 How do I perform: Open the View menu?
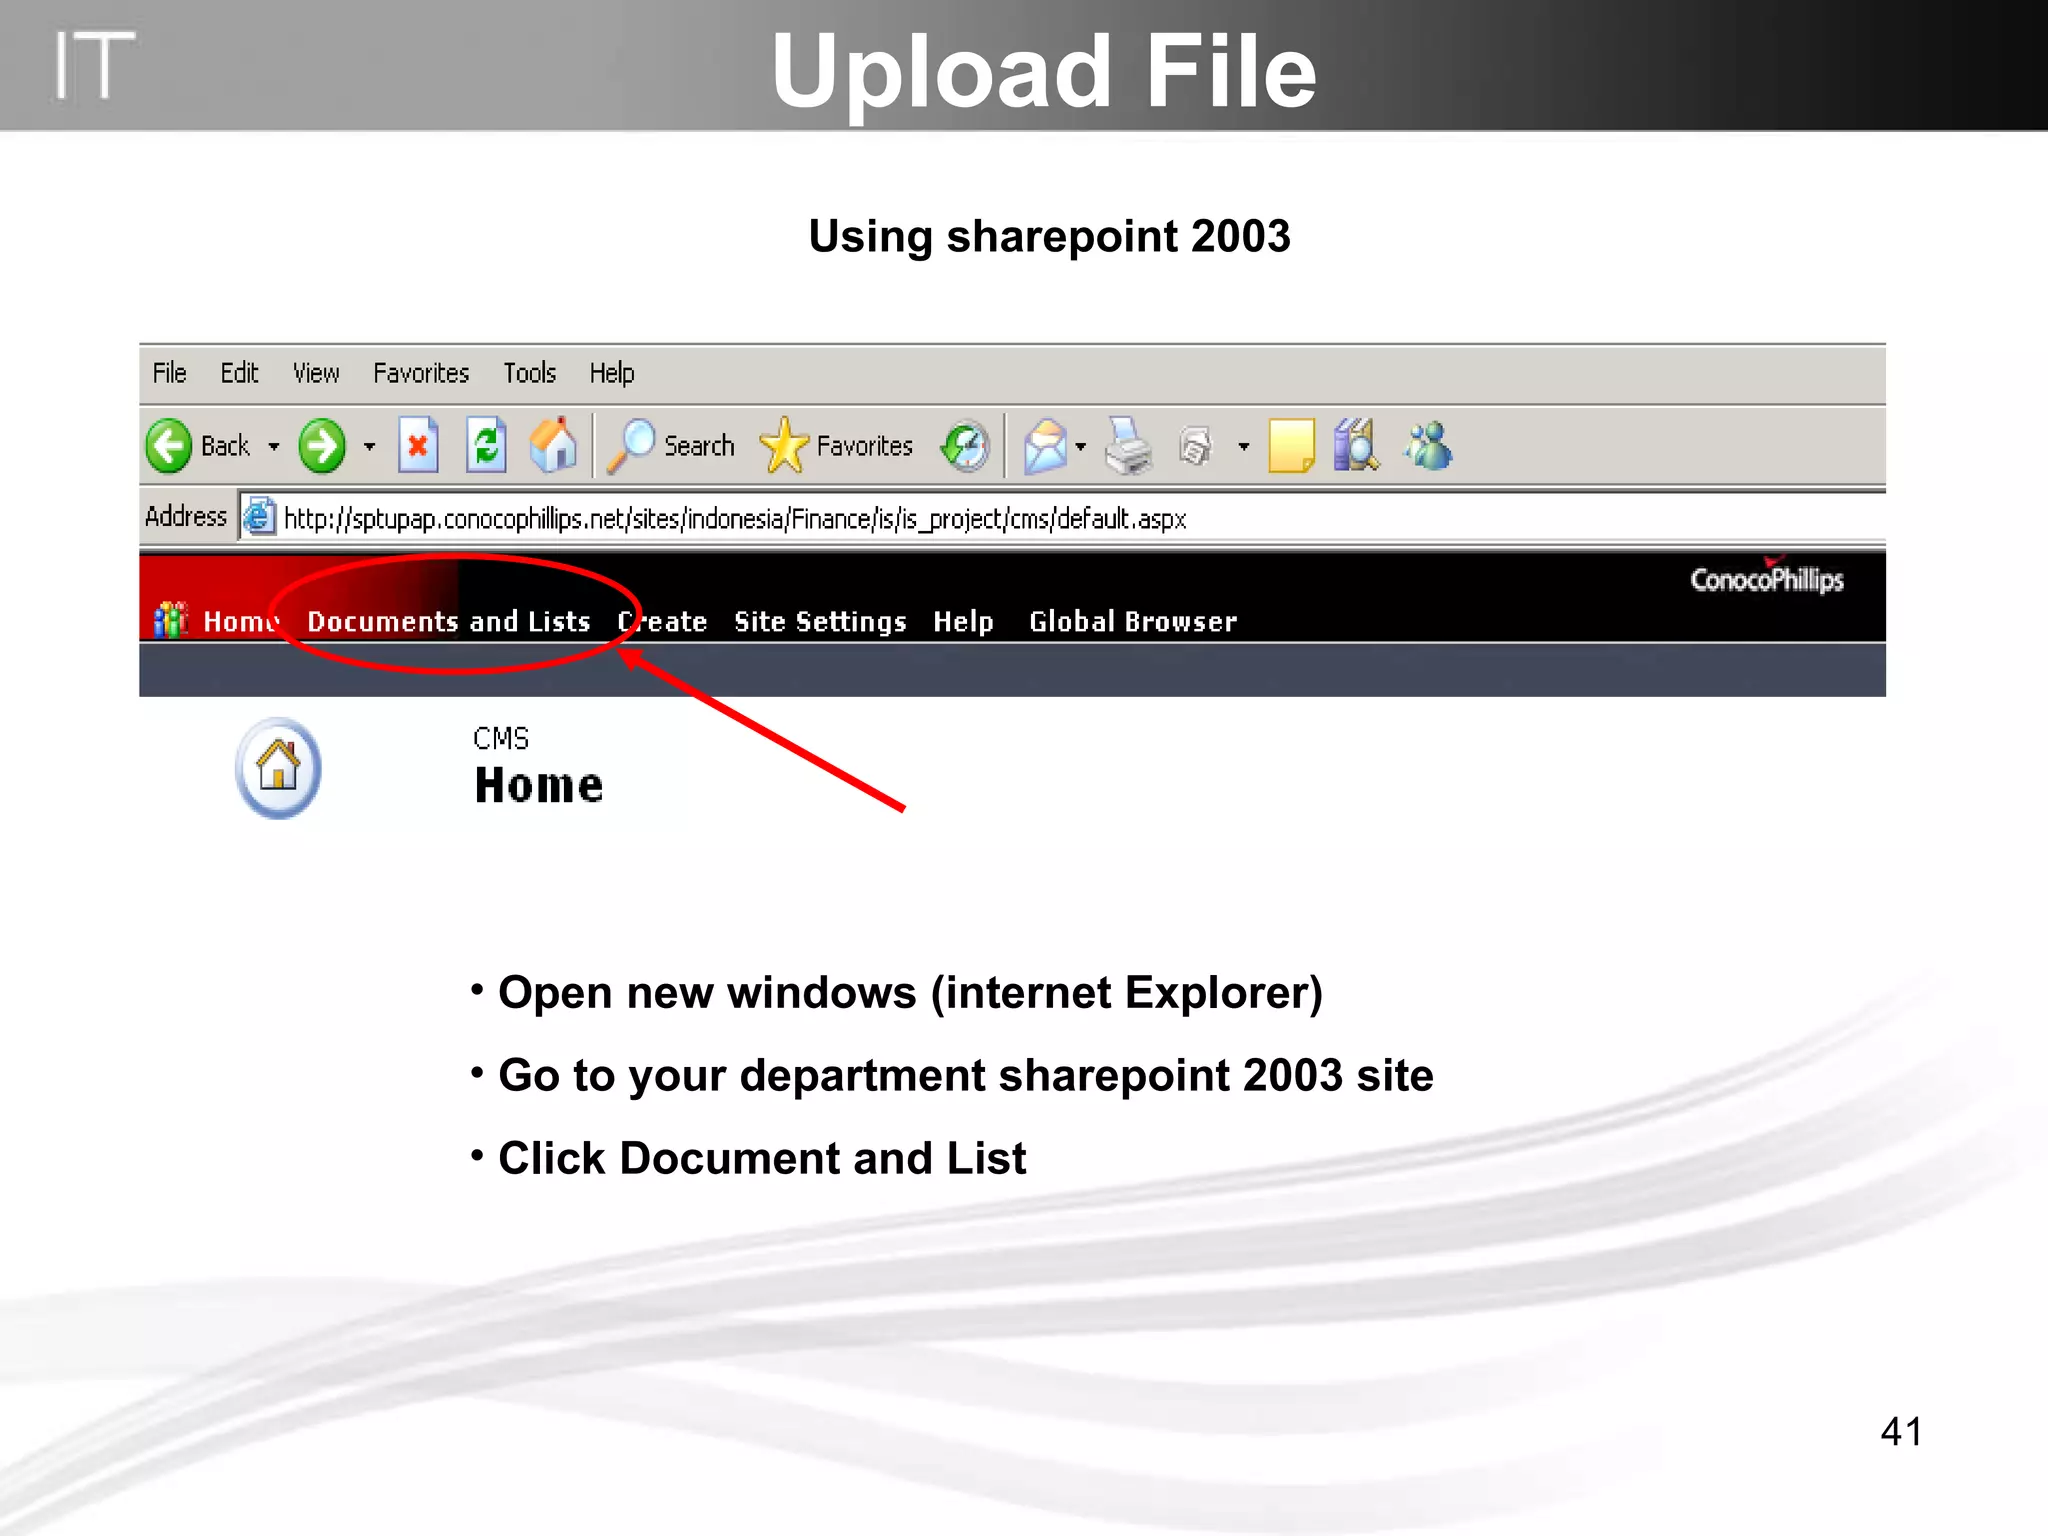click(x=316, y=373)
